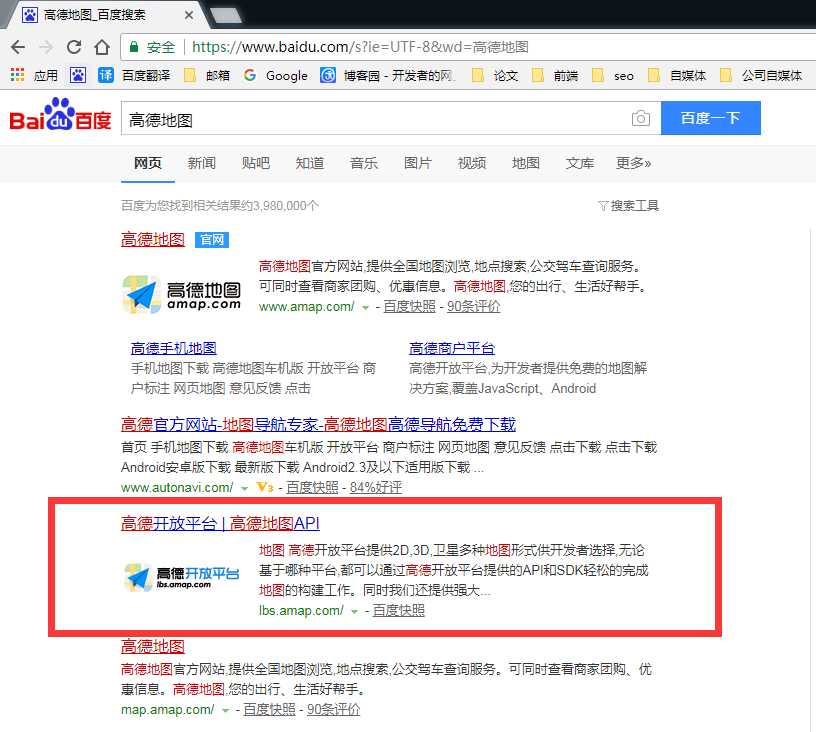Click the Baidu logo
Image resolution: width=816 pixels, height=732 pixels.
click(x=60, y=115)
